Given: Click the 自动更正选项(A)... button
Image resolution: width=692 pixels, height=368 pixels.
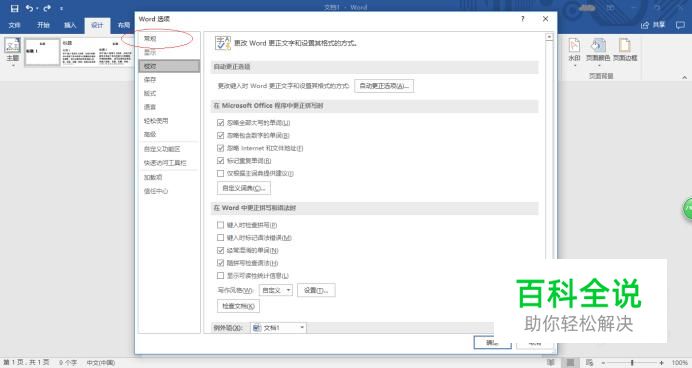Looking at the screenshot, I should 384,86.
